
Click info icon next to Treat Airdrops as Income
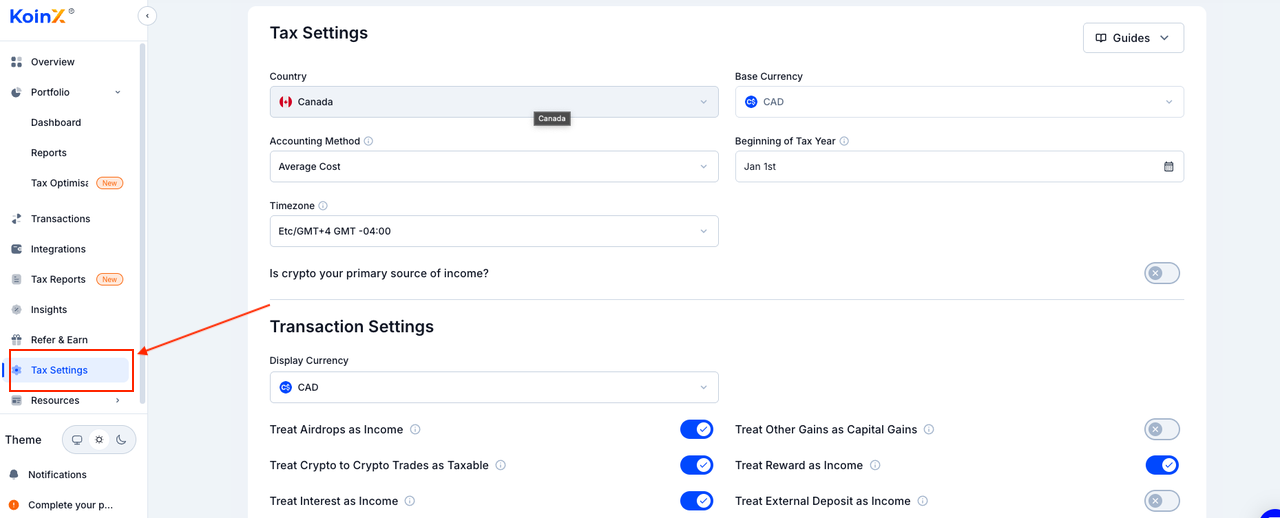click(415, 430)
